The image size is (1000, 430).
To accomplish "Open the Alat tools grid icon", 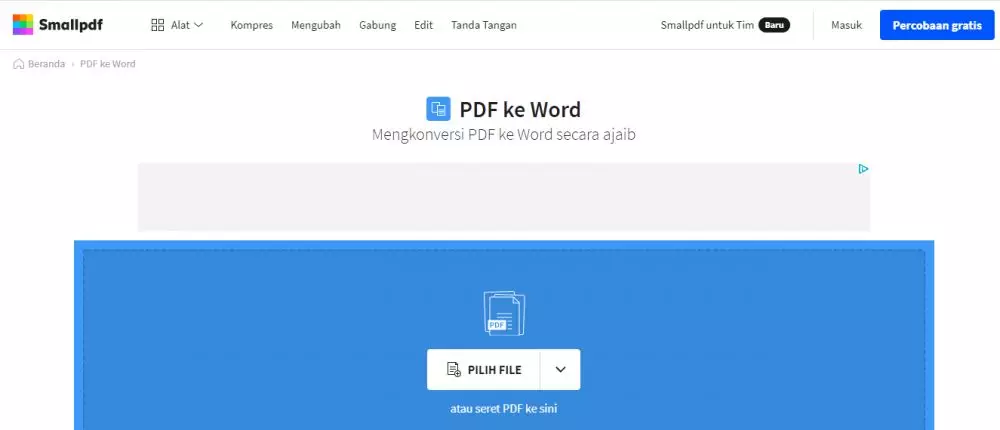I will (x=158, y=25).
